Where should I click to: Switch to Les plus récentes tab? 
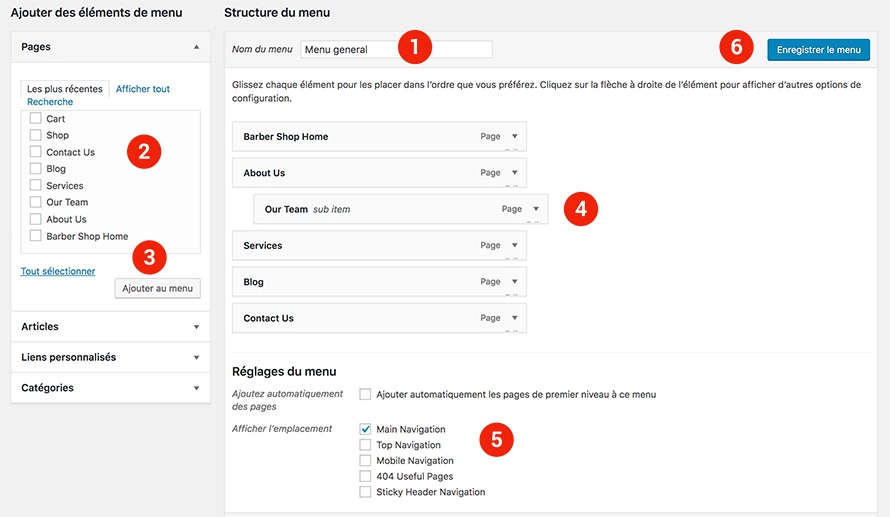tap(65, 89)
